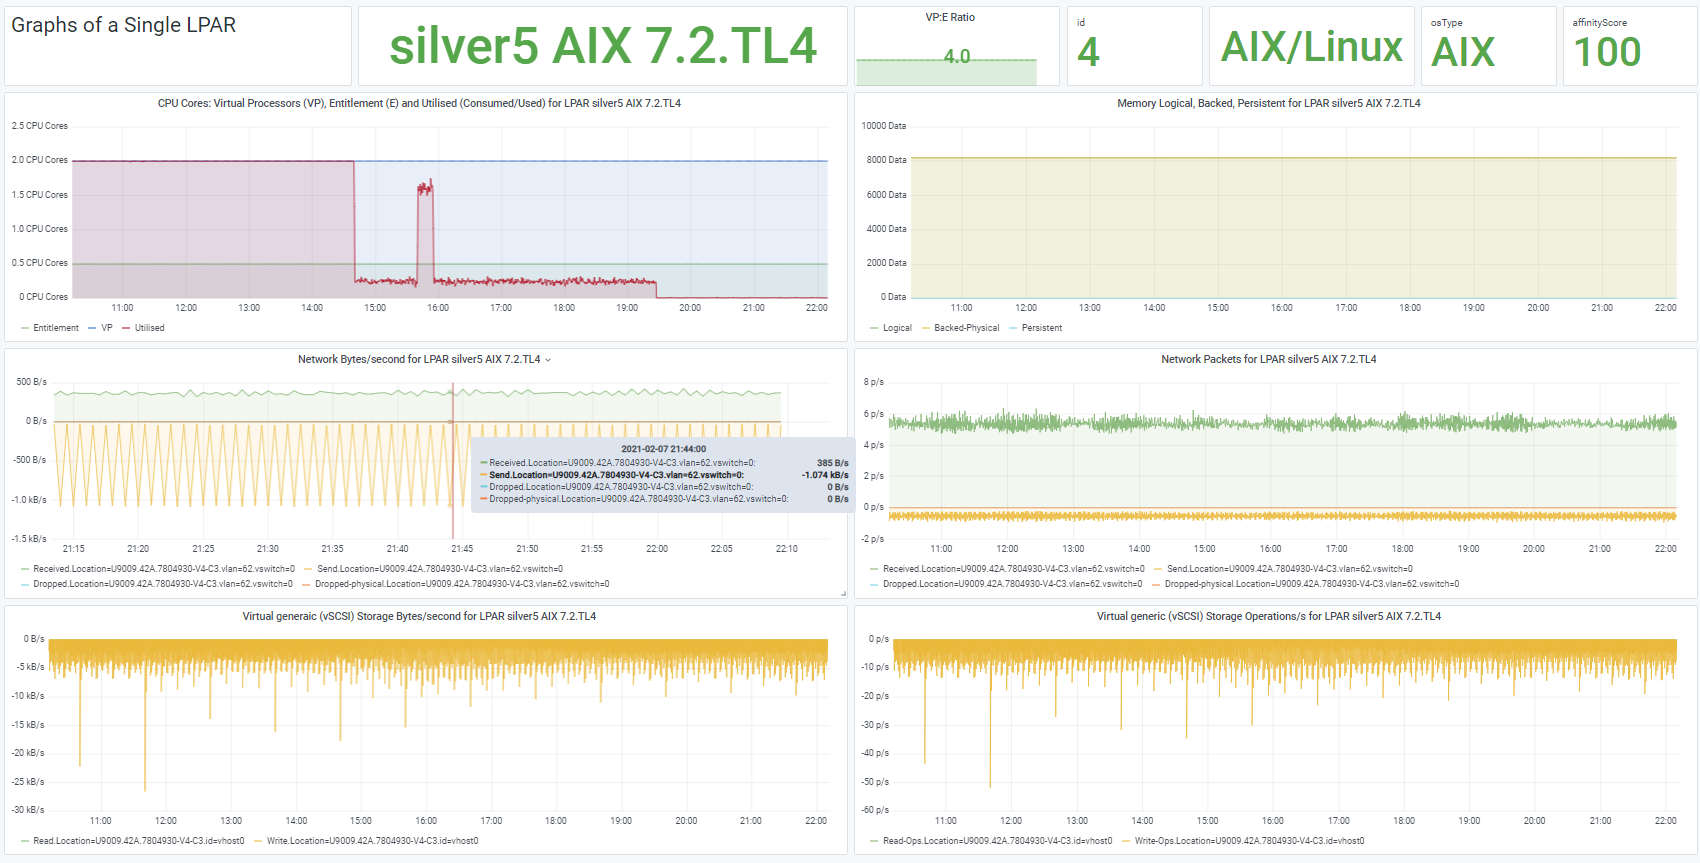
Task: Open the vSCSI Storage Bytes/second panel title menu
Action: click(419, 616)
